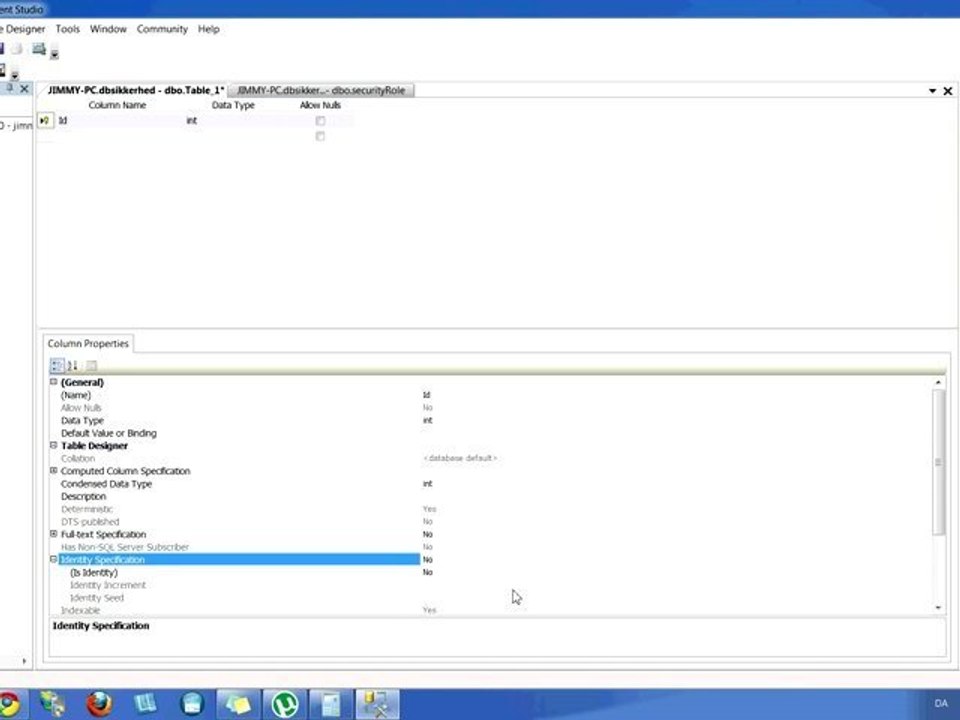This screenshot has width=960, height=720.
Task: Click the (Is Identity) value No
Action: click(x=427, y=572)
